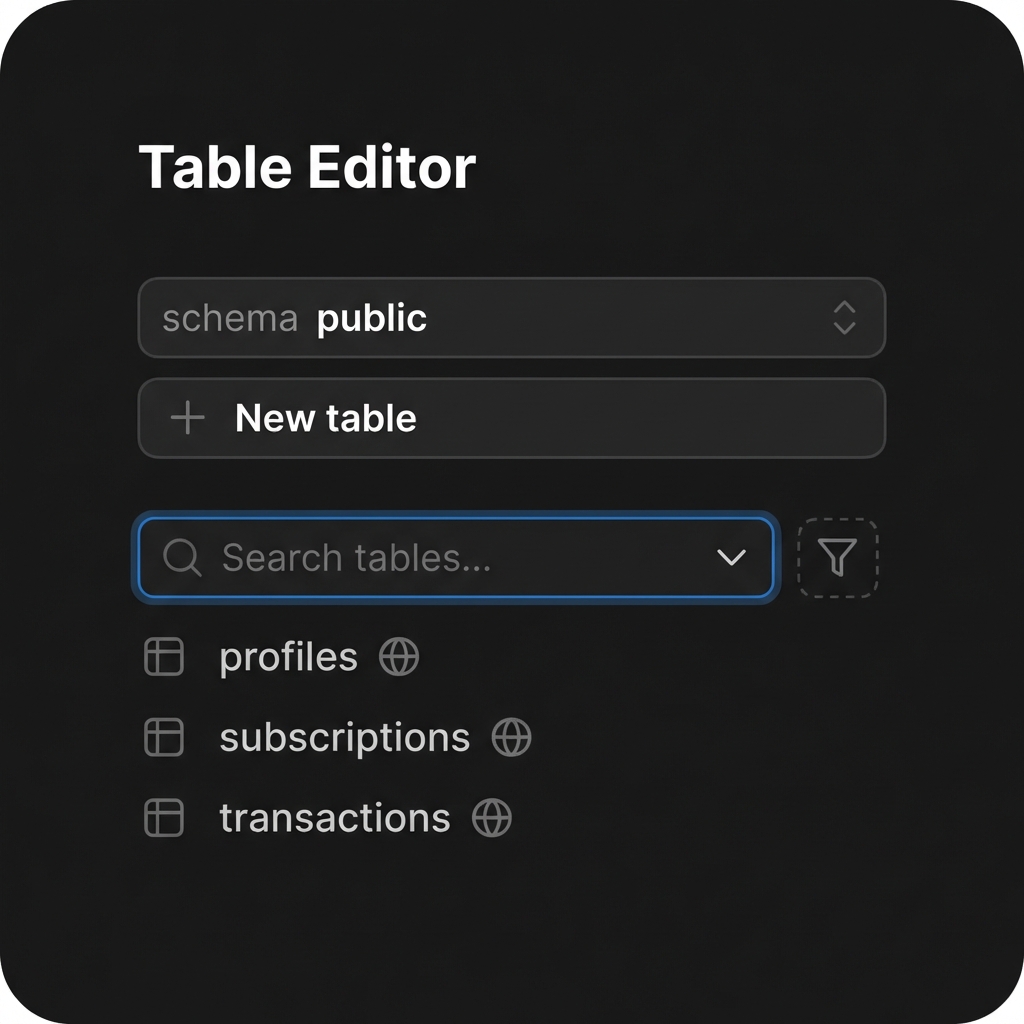The height and width of the screenshot is (1024, 1024).
Task: Open the subscriptions table
Action: click(344, 737)
